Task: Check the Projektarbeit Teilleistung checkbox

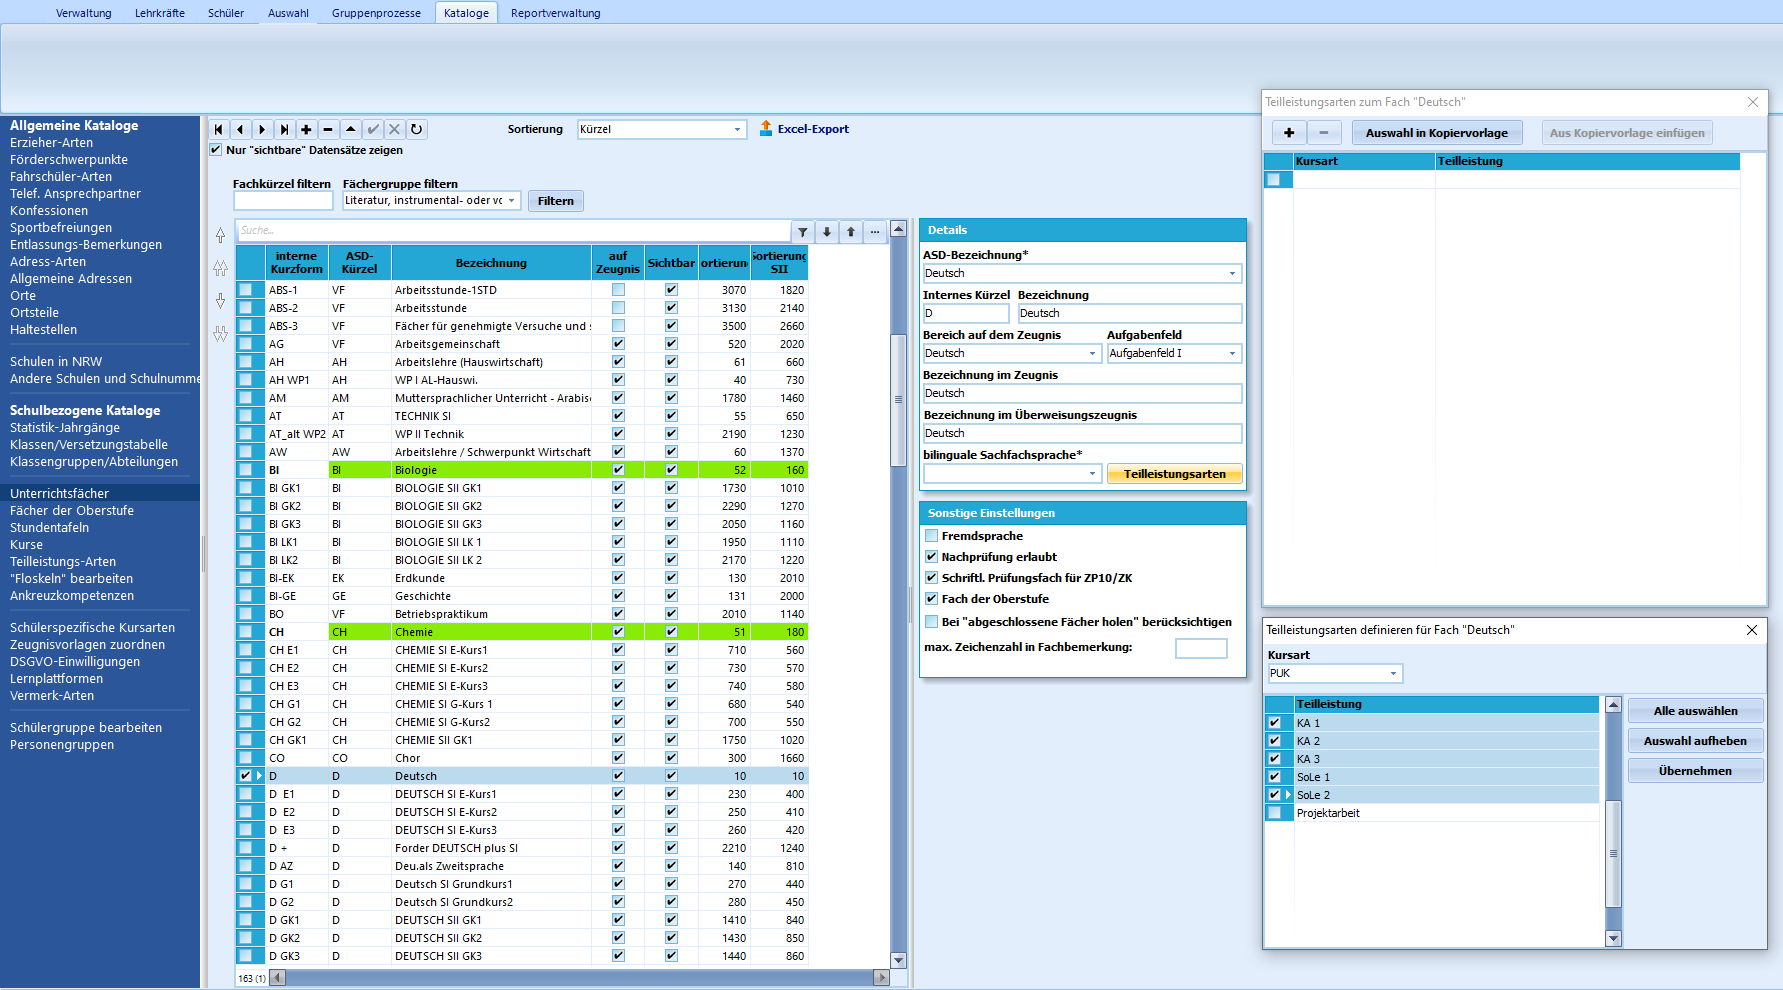Action: pos(1275,813)
